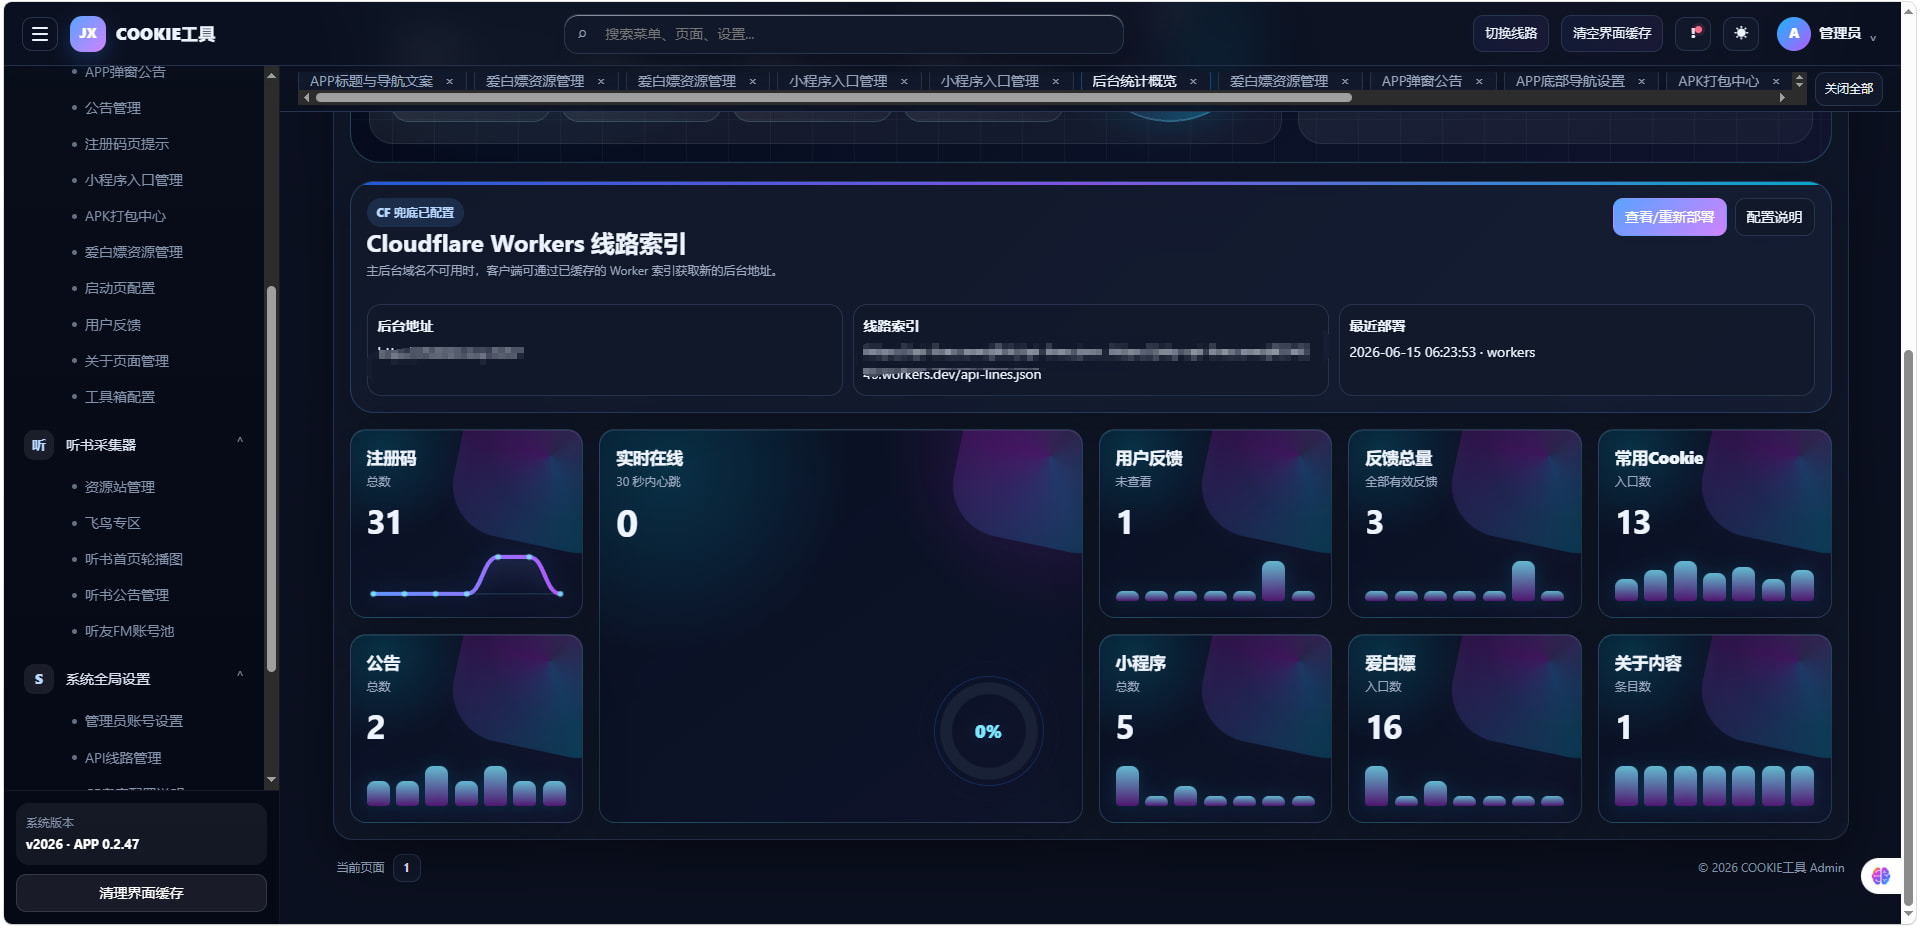This screenshot has width=1920, height=928.
Task: Open the alert notifications icon with red dot
Action: [x=1694, y=33]
